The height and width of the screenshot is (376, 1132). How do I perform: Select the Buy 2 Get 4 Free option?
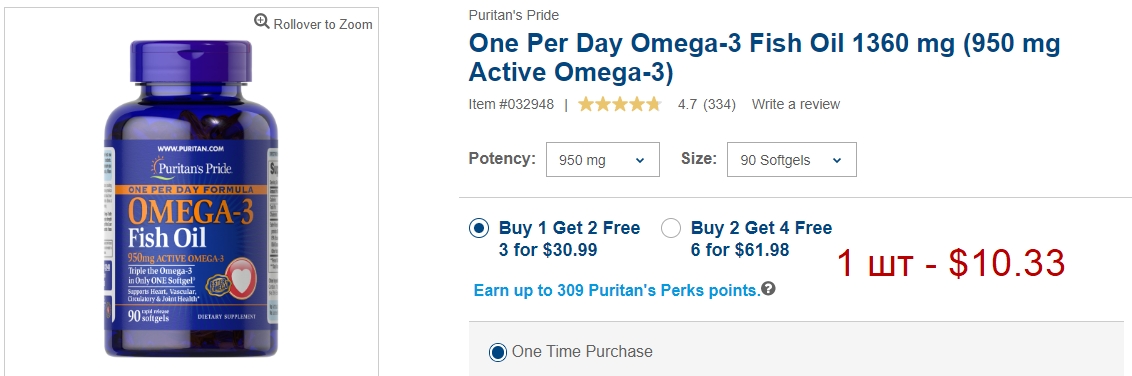pyautogui.click(x=671, y=229)
